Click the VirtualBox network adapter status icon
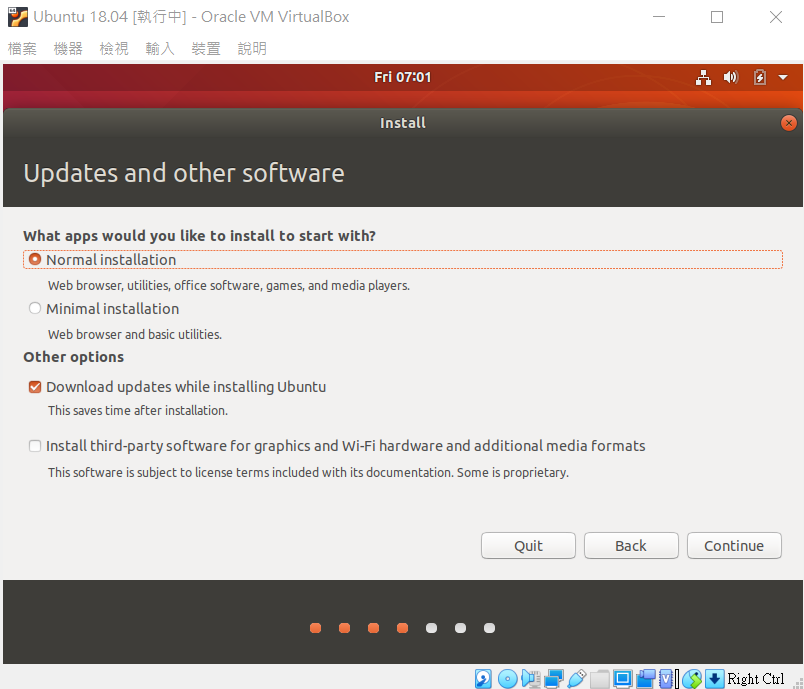 click(554, 679)
